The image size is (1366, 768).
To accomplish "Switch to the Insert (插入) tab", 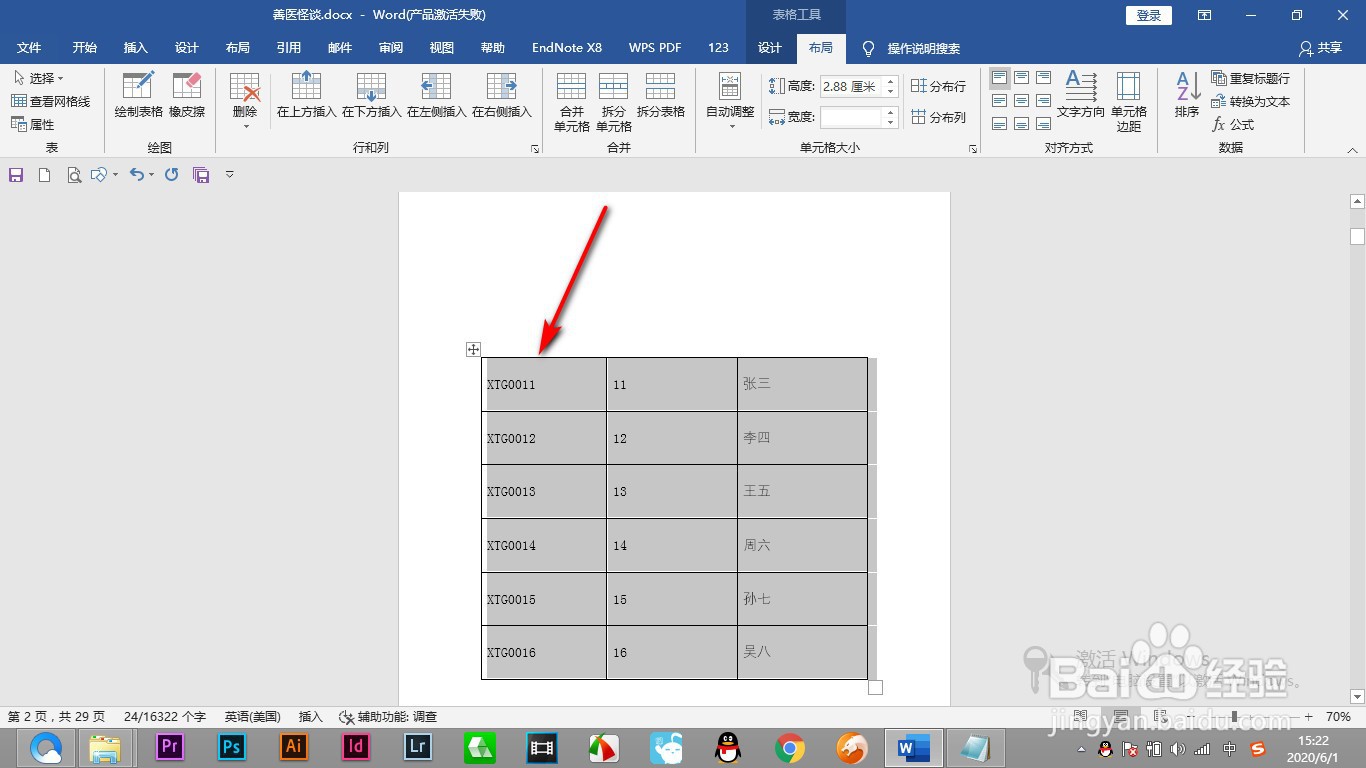I will coord(136,48).
